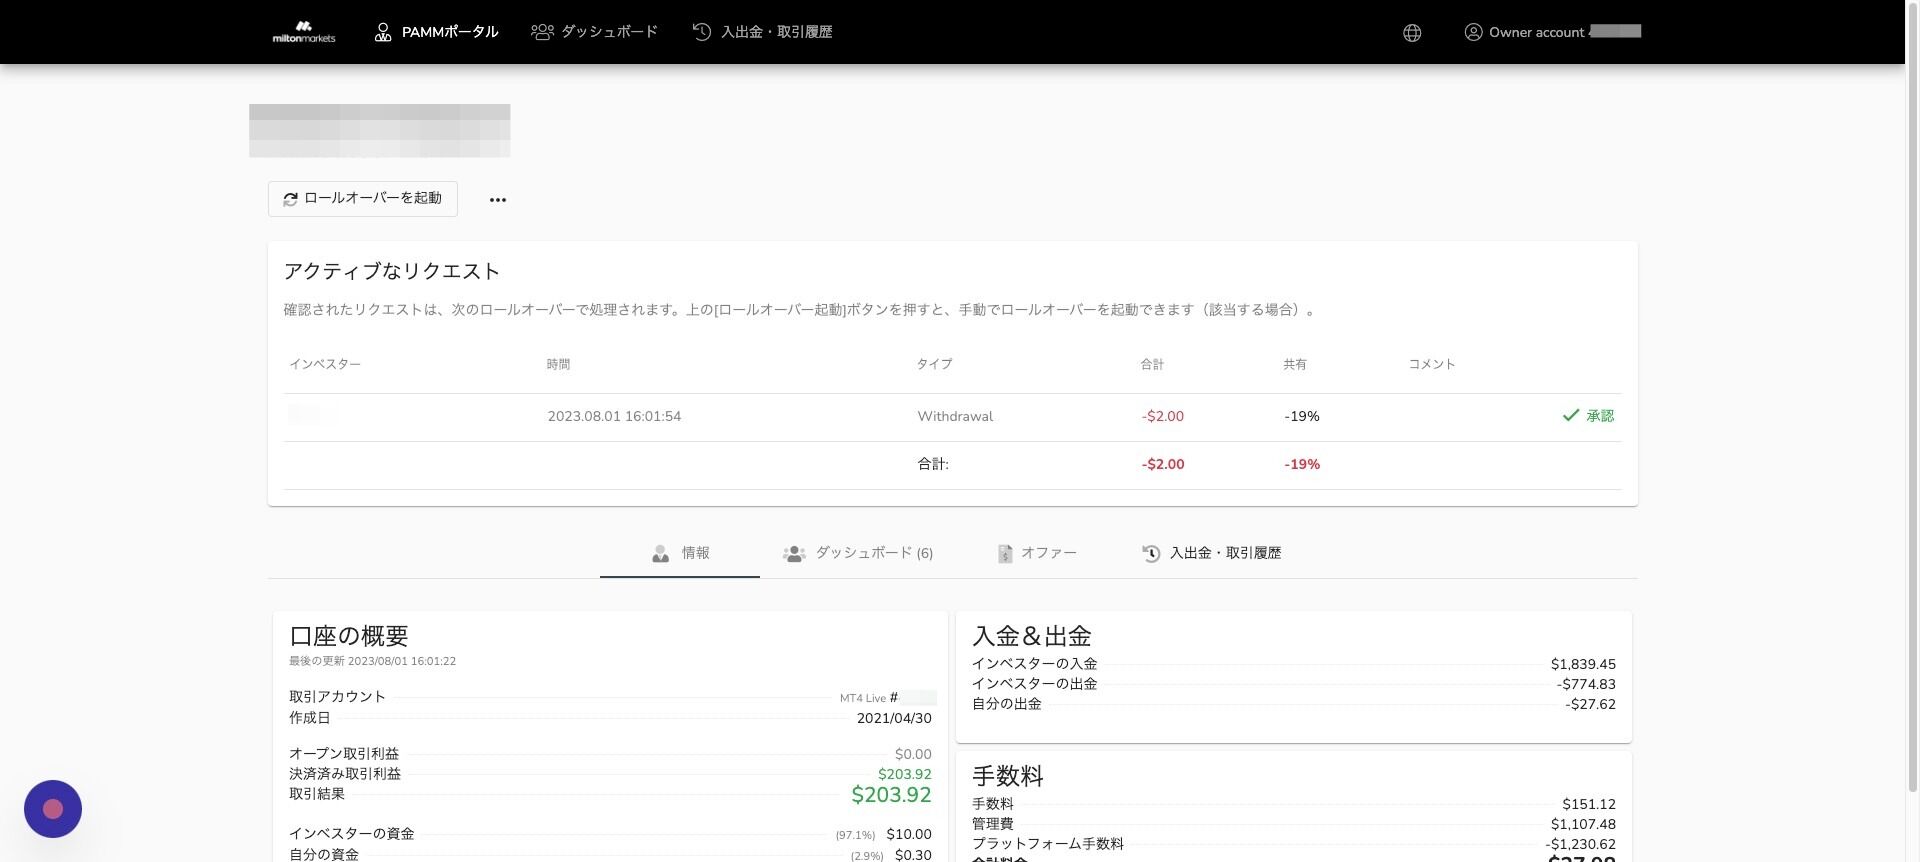Click the large $203.92 trading result
Viewport: 1920px width, 862px height.
pyautogui.click(x=891, y=795)
